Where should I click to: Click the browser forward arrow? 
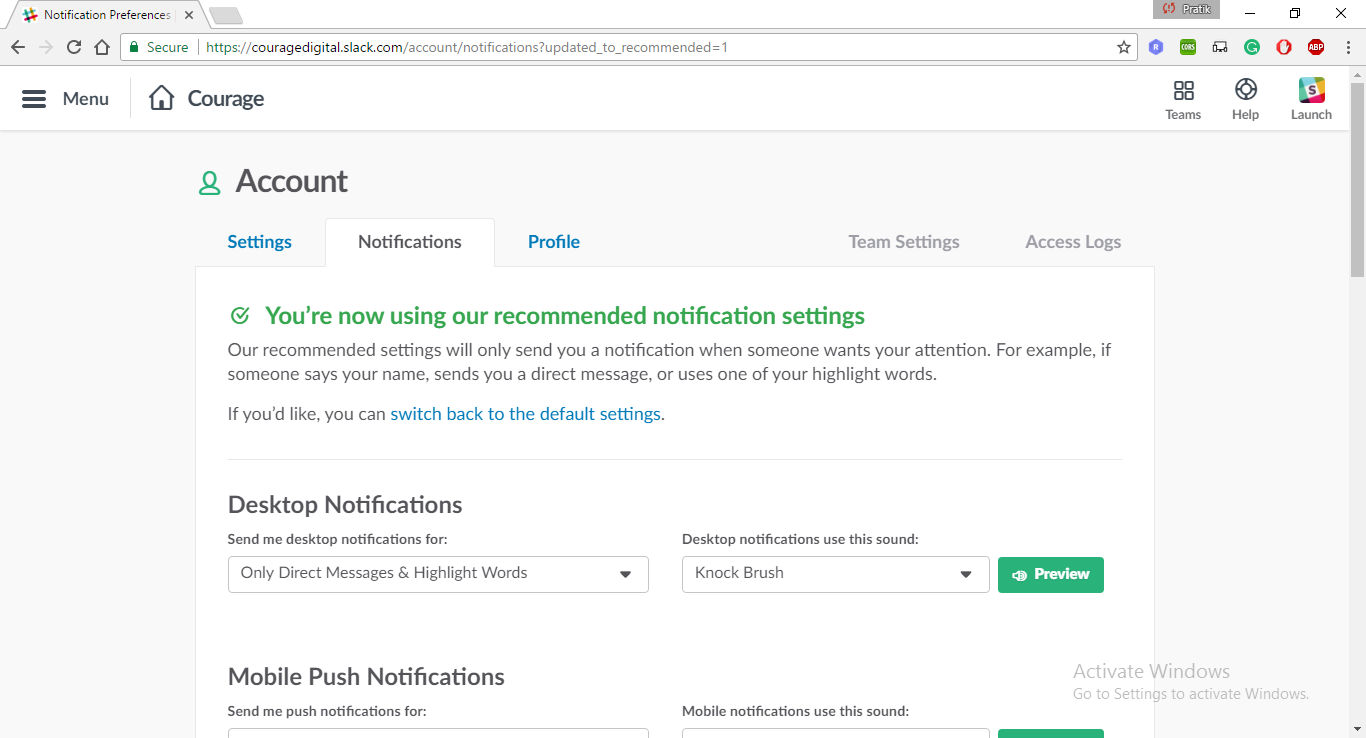click(46, 47)
